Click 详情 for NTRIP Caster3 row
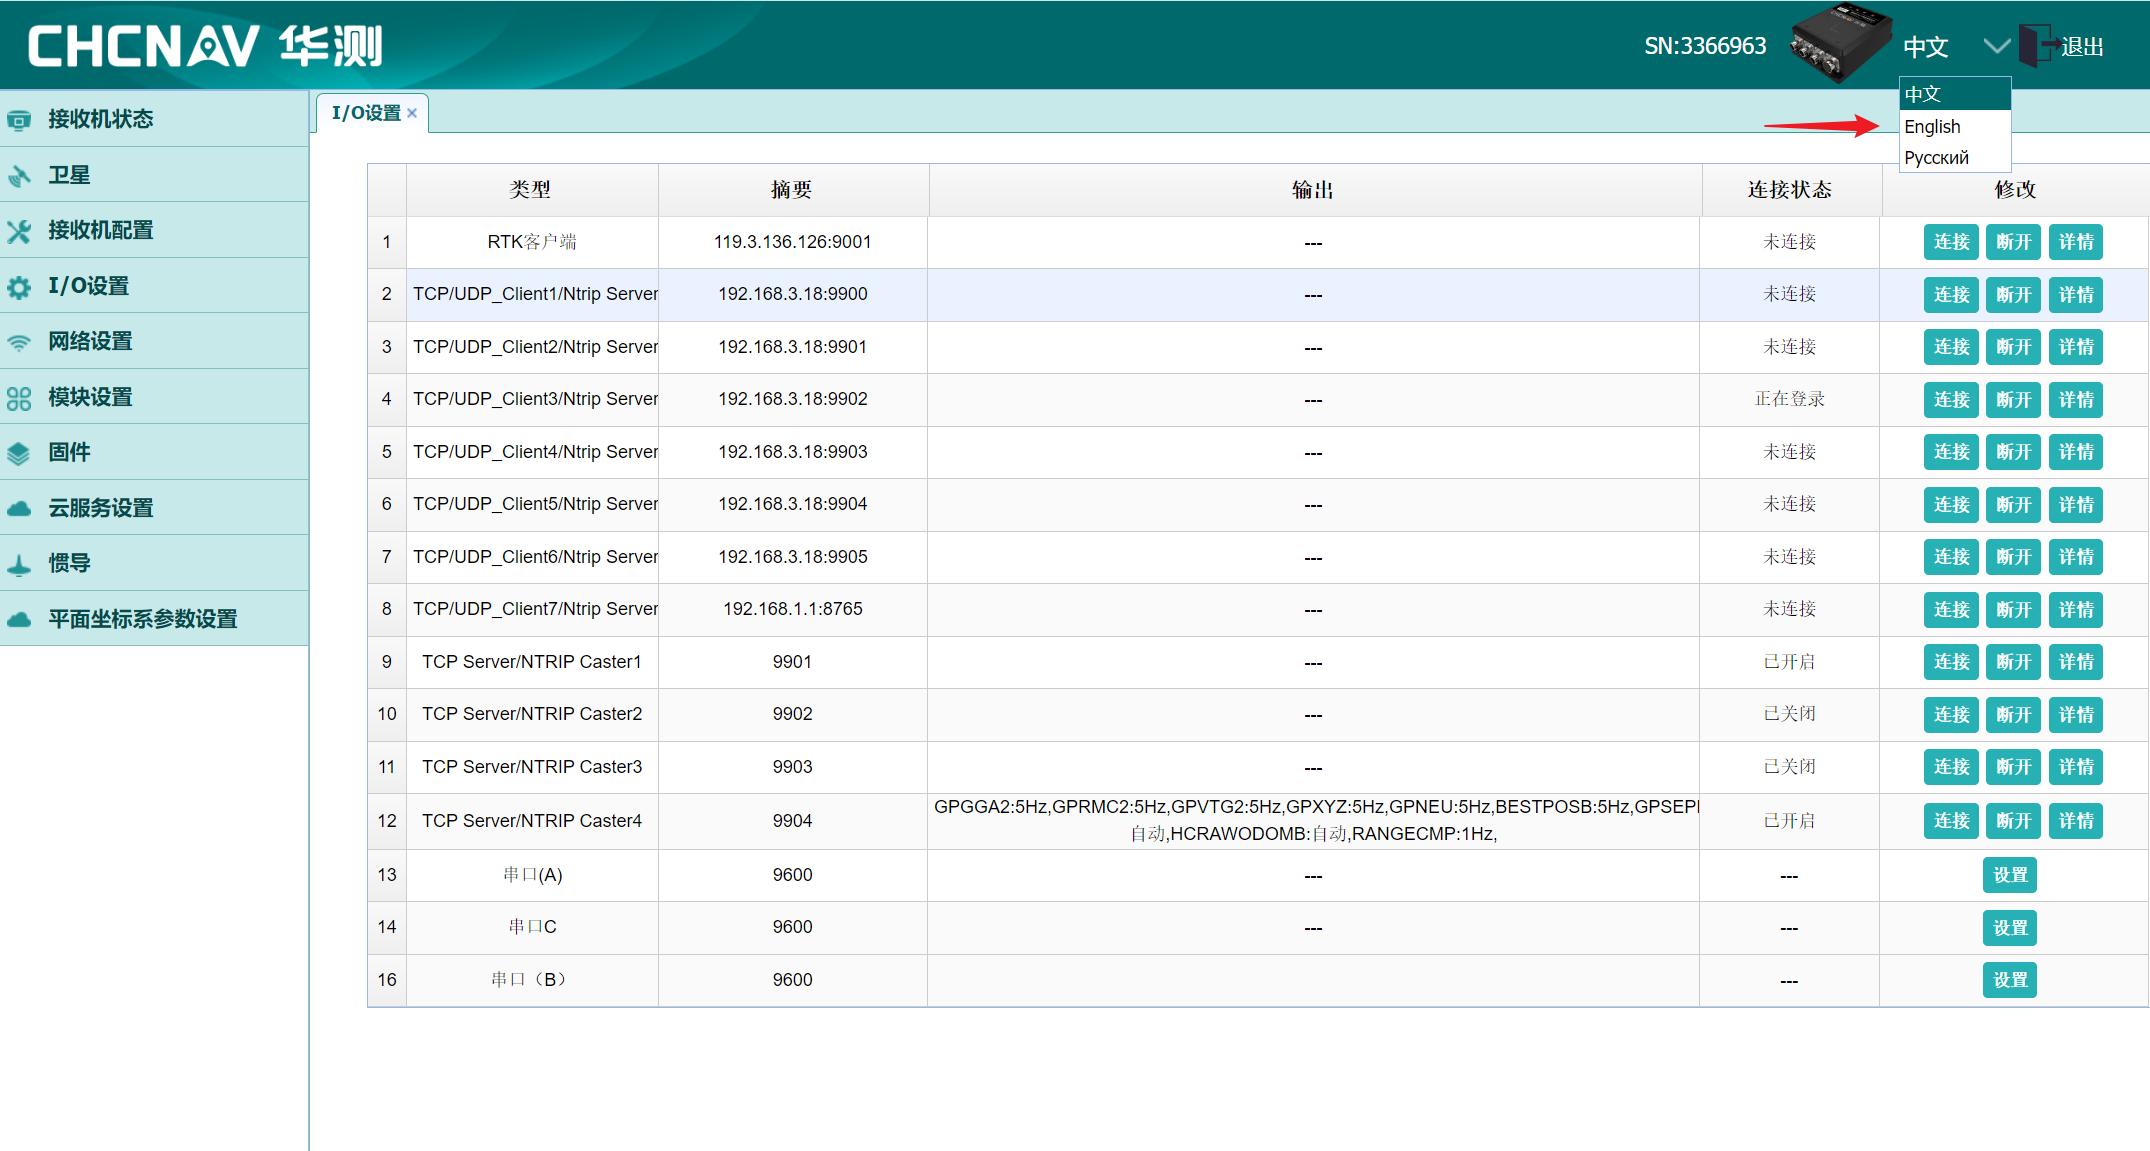The width and height of the screenshot is (2150, 1151). (x=2076, y=767)
